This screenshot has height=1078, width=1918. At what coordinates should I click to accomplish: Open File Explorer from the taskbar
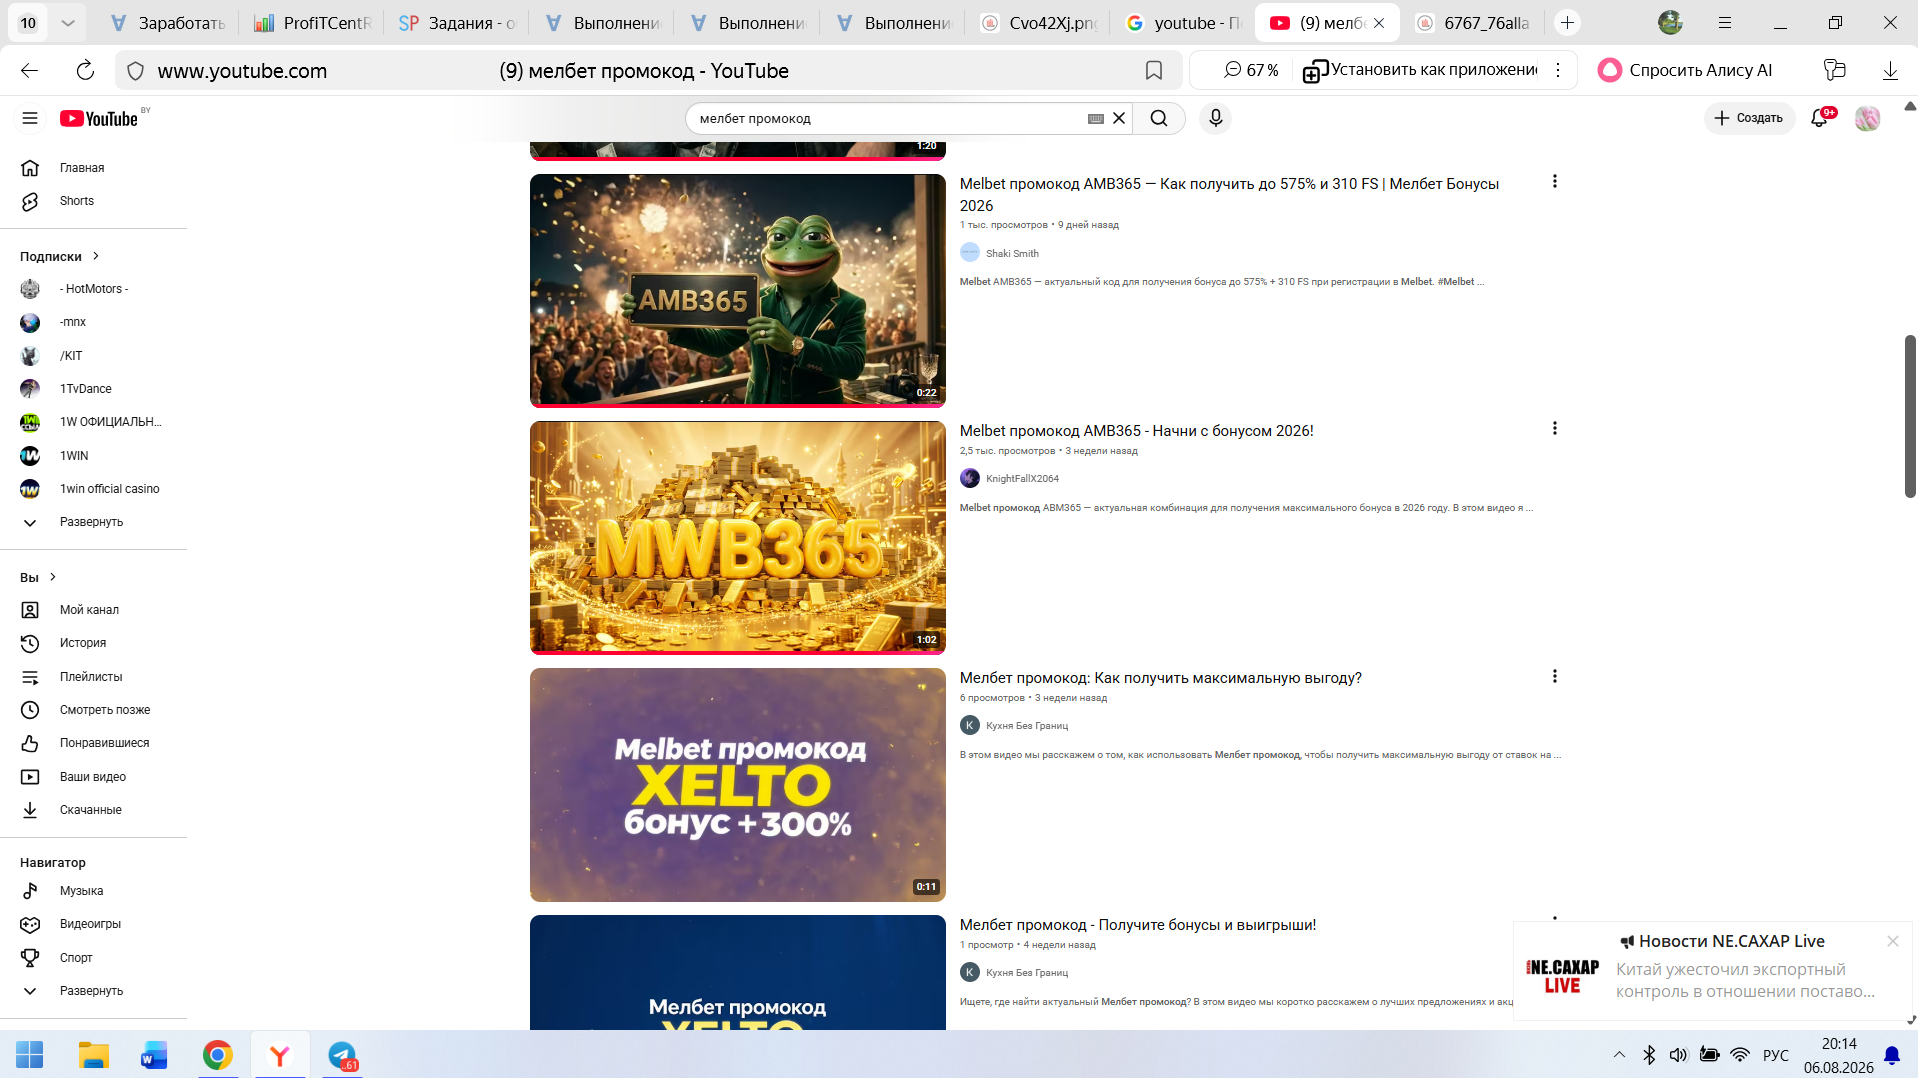93,1055
